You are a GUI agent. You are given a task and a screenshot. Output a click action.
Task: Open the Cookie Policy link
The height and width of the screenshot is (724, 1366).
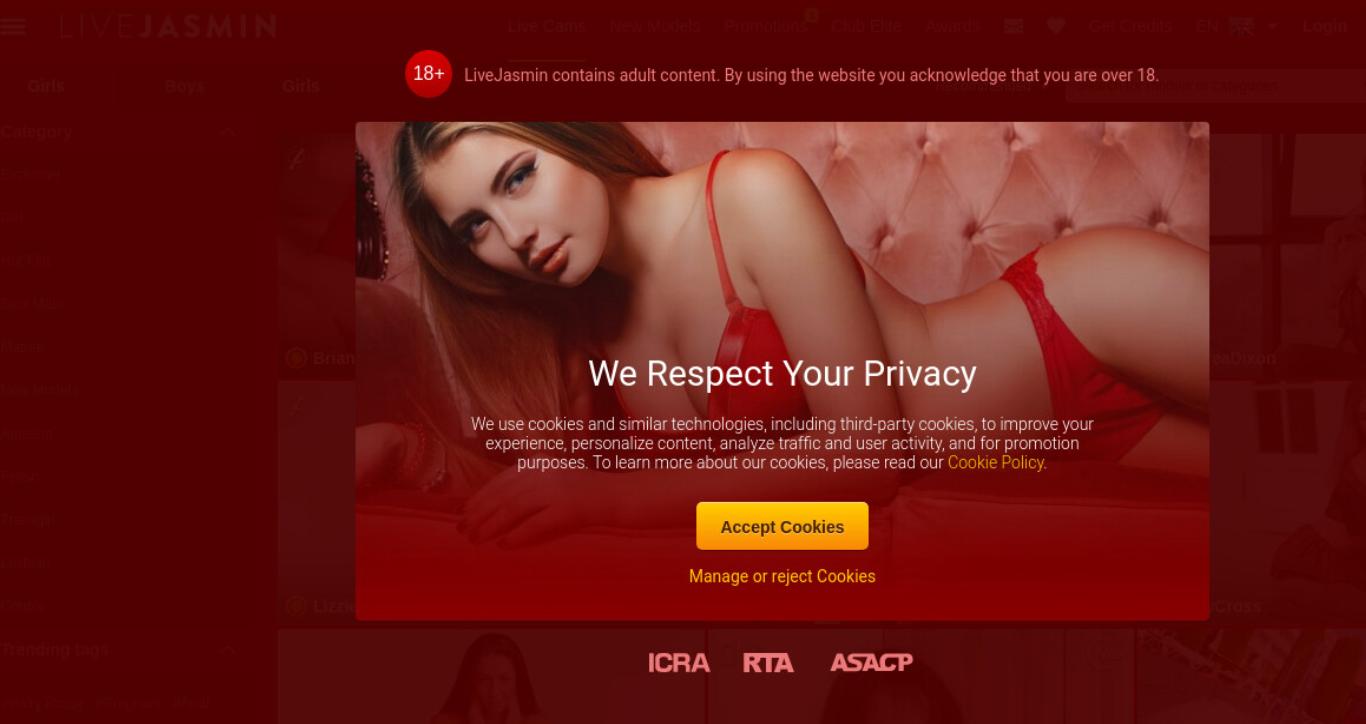(x=996, y=463)
